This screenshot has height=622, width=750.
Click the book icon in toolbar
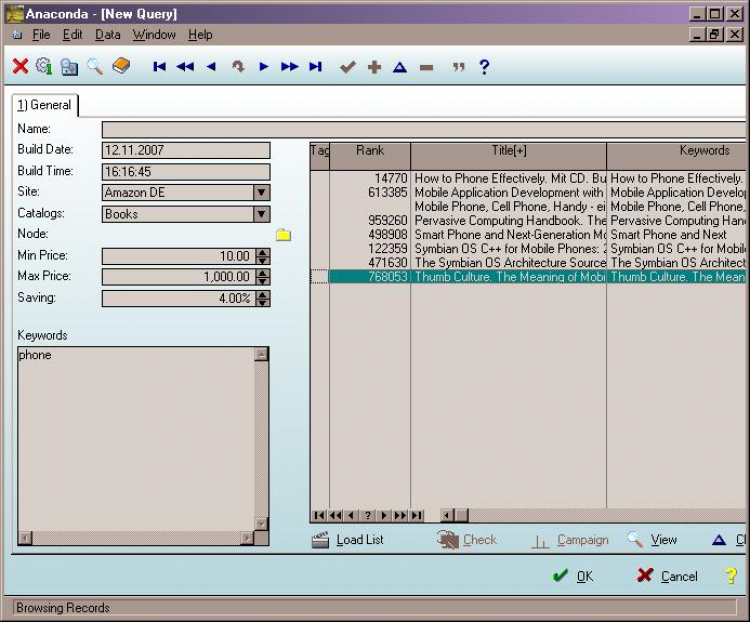(121, 67)
